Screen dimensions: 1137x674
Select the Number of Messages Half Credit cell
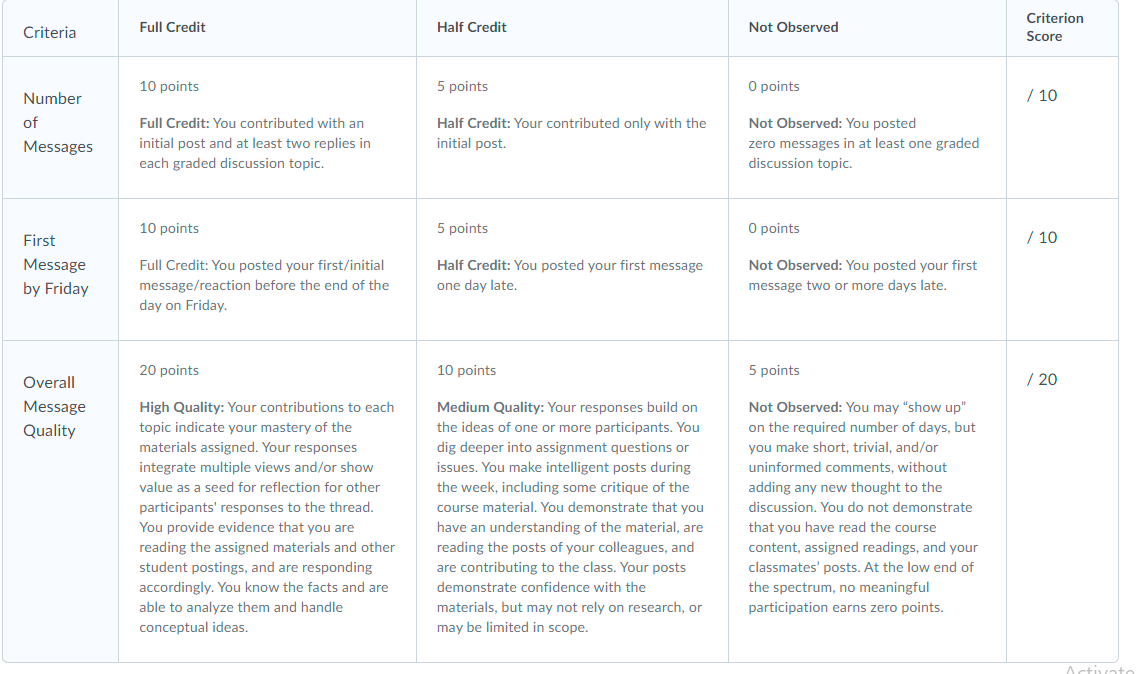572,128
